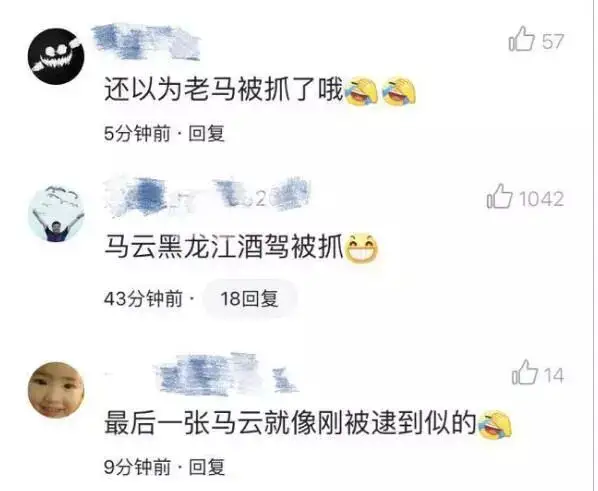Like the comment with 57 likes

(521, 39)
